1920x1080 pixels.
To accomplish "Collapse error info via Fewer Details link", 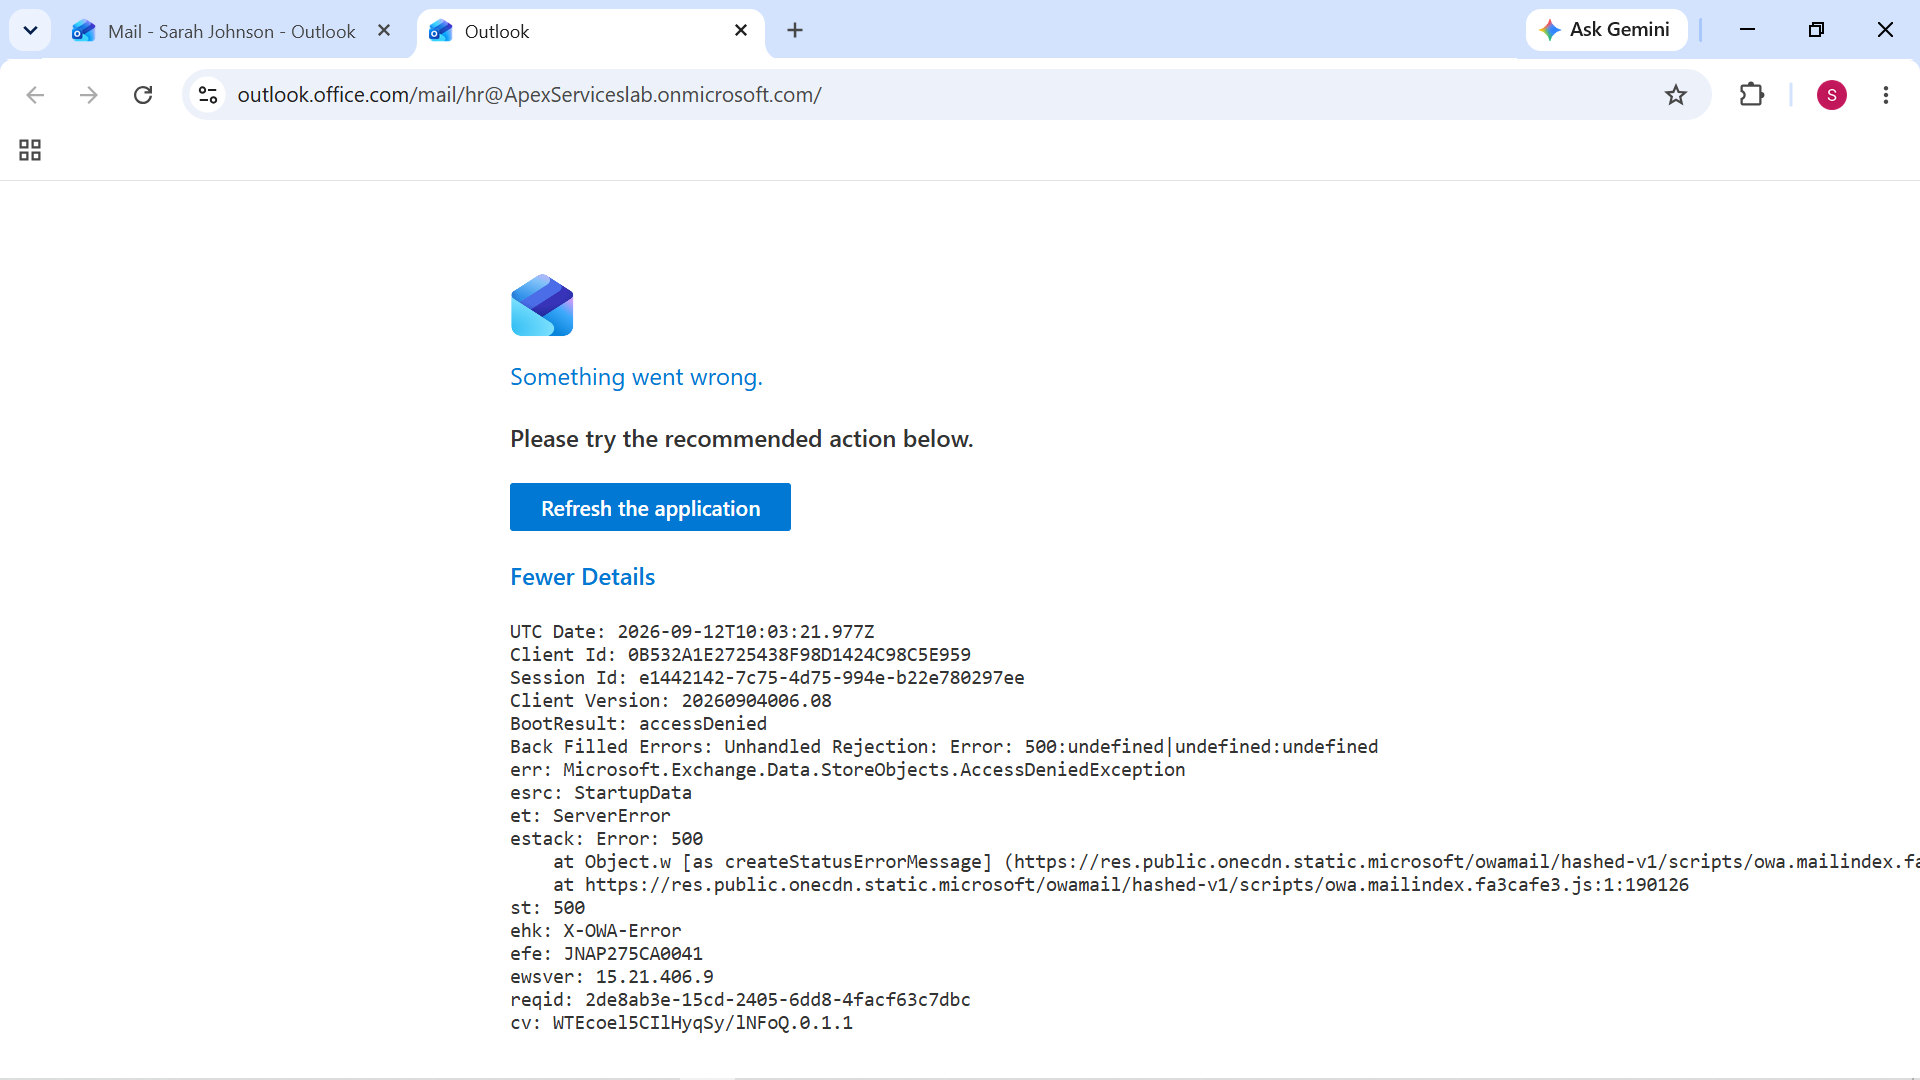I will [582, 577].
